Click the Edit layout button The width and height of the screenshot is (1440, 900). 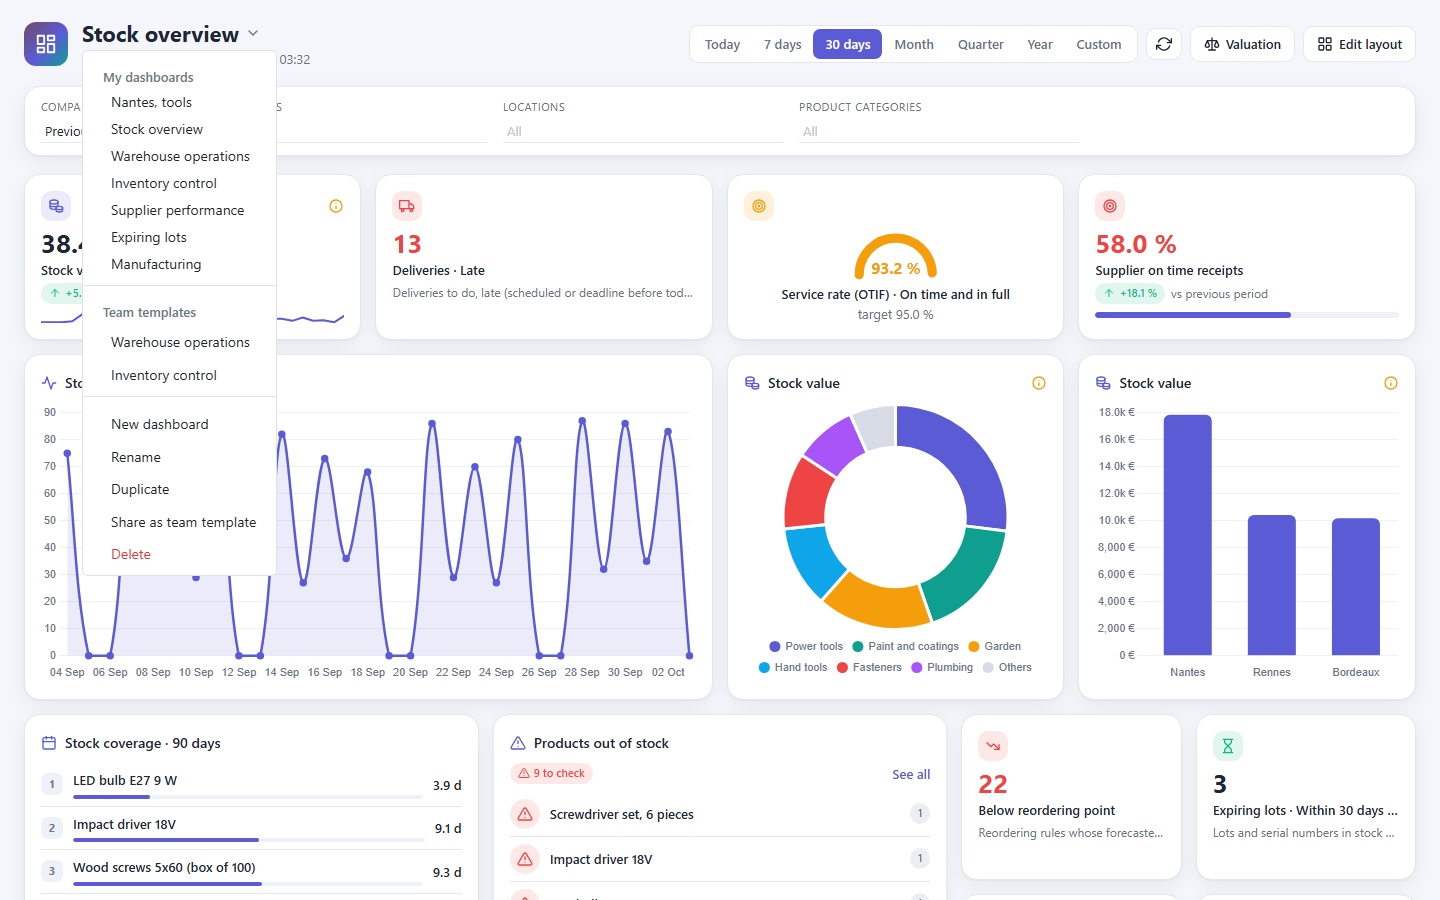point(1359,44)
